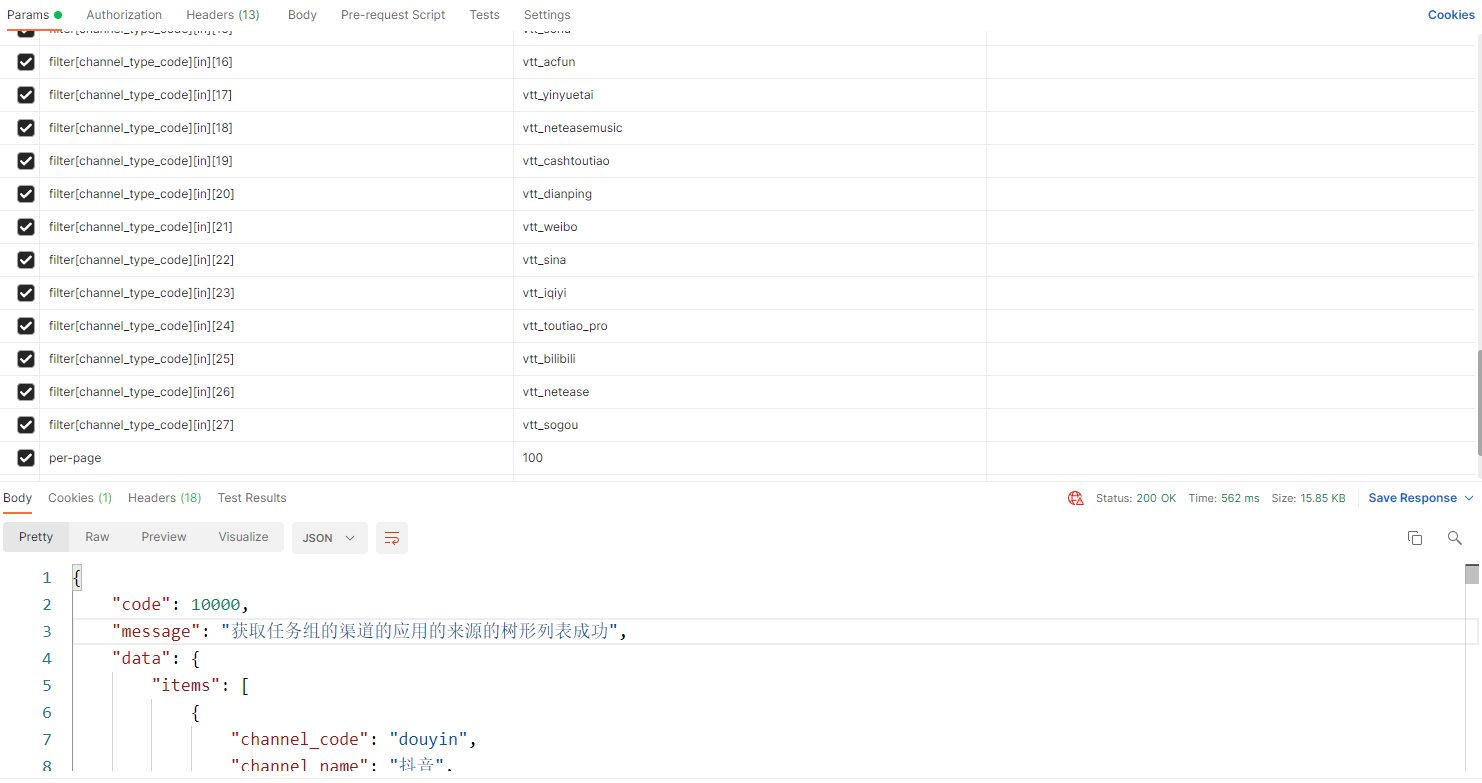Click the Cookies link at top right
Viewport: 1482px width, 783px height.
[1451, 15]
